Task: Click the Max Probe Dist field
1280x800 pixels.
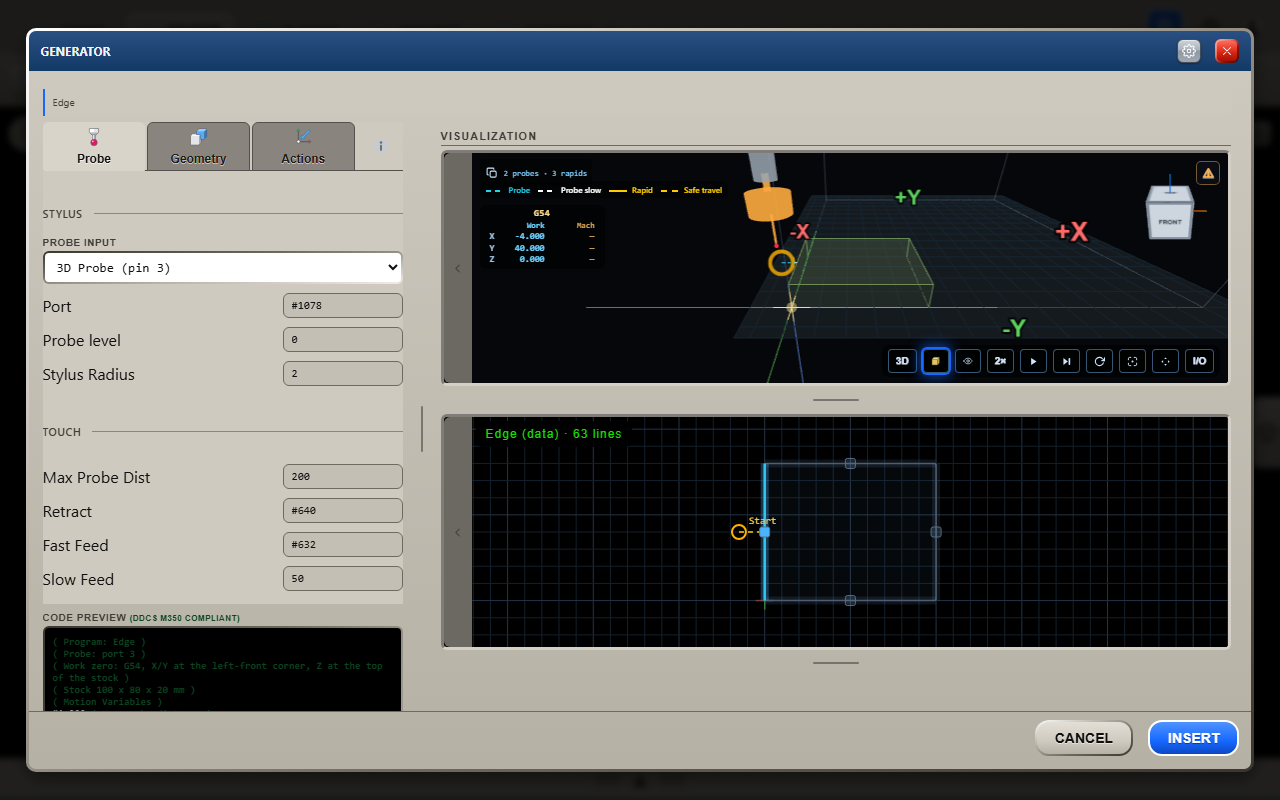Action: 343,477
